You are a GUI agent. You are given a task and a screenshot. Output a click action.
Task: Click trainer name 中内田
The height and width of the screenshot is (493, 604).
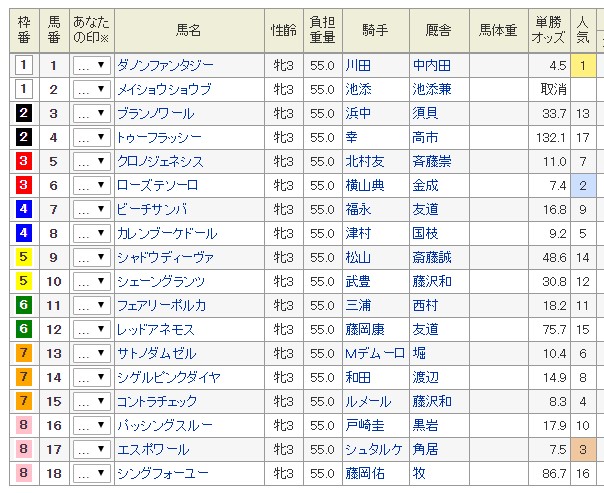431,65
